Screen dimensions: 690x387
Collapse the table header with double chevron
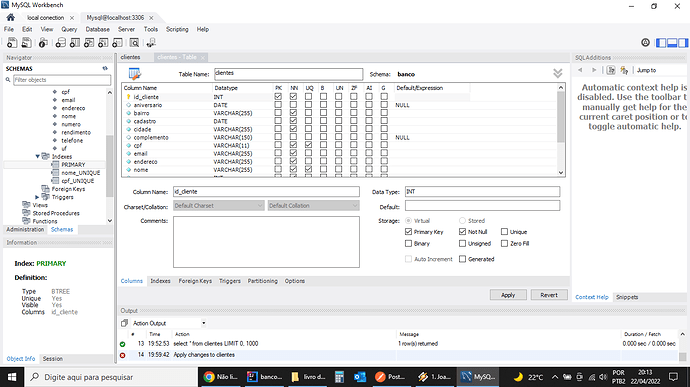coord(558,74)
